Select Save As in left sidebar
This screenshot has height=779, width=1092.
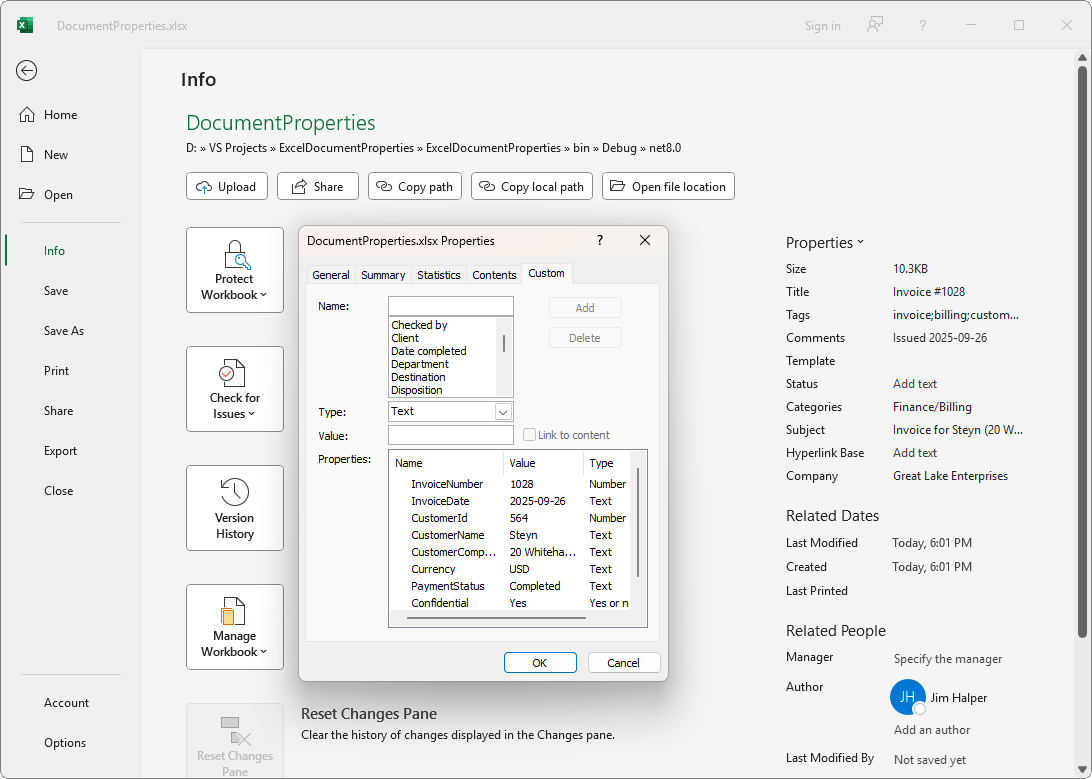click(64, 331)
